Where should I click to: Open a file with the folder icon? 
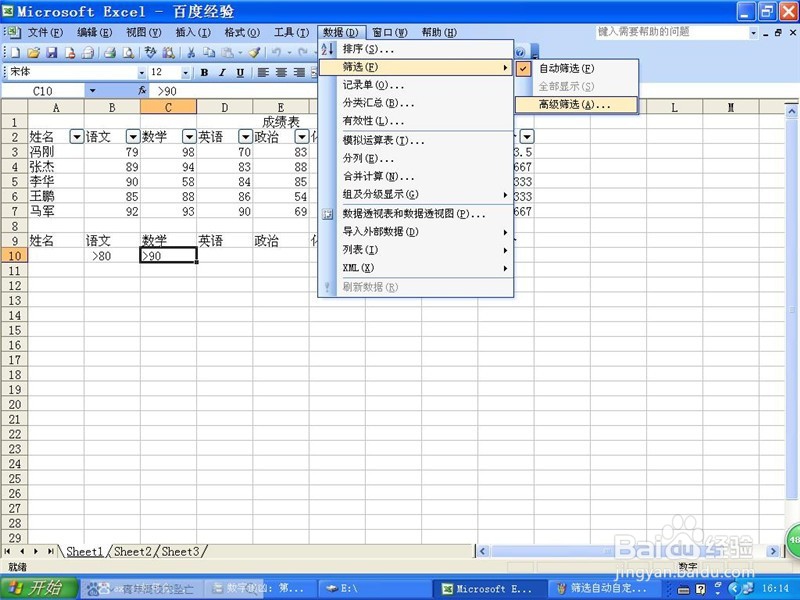[x=34, y=52]
